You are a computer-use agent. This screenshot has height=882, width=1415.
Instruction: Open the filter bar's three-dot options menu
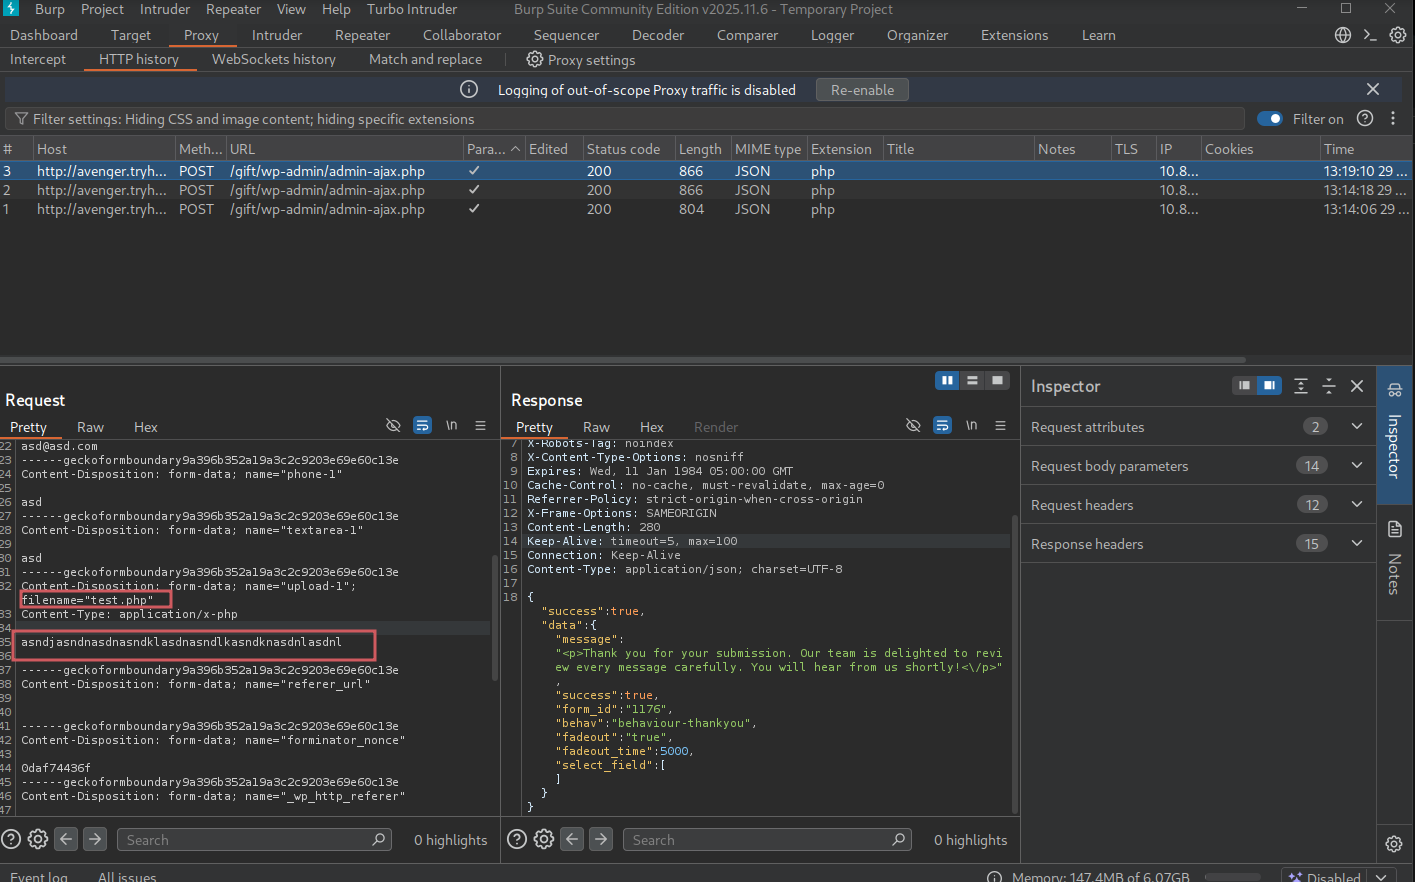tap(1393, 119)
